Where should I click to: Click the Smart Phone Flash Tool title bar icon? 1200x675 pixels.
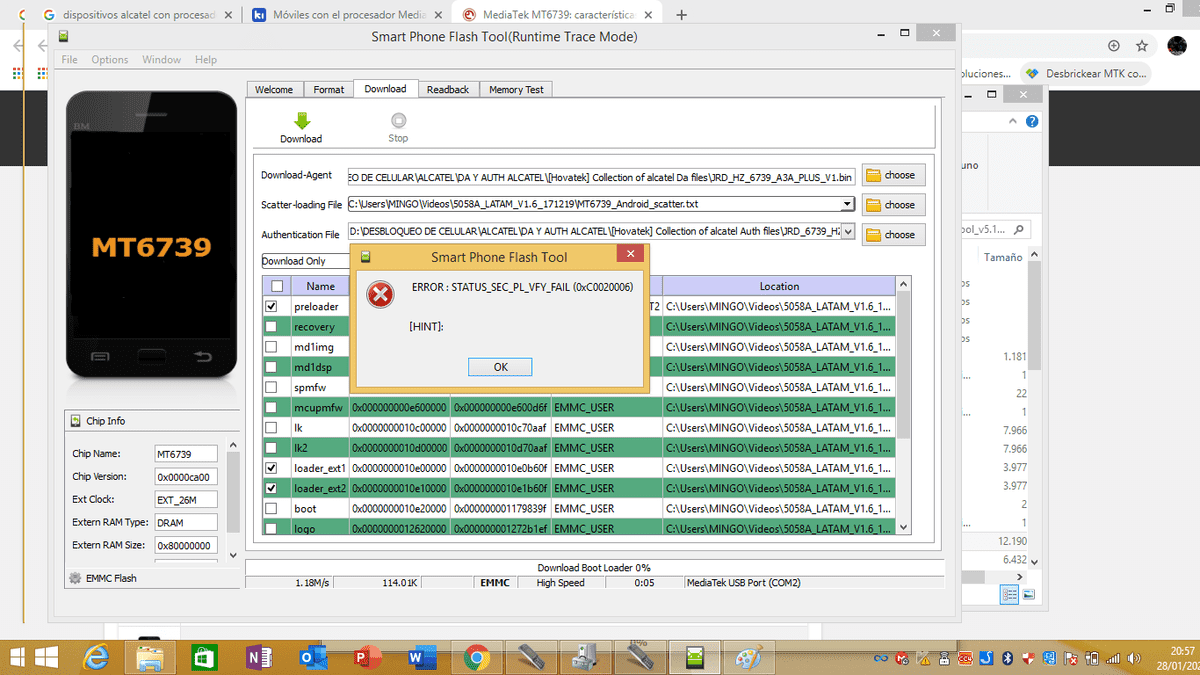pyautogui.click(x=63, y=37)
